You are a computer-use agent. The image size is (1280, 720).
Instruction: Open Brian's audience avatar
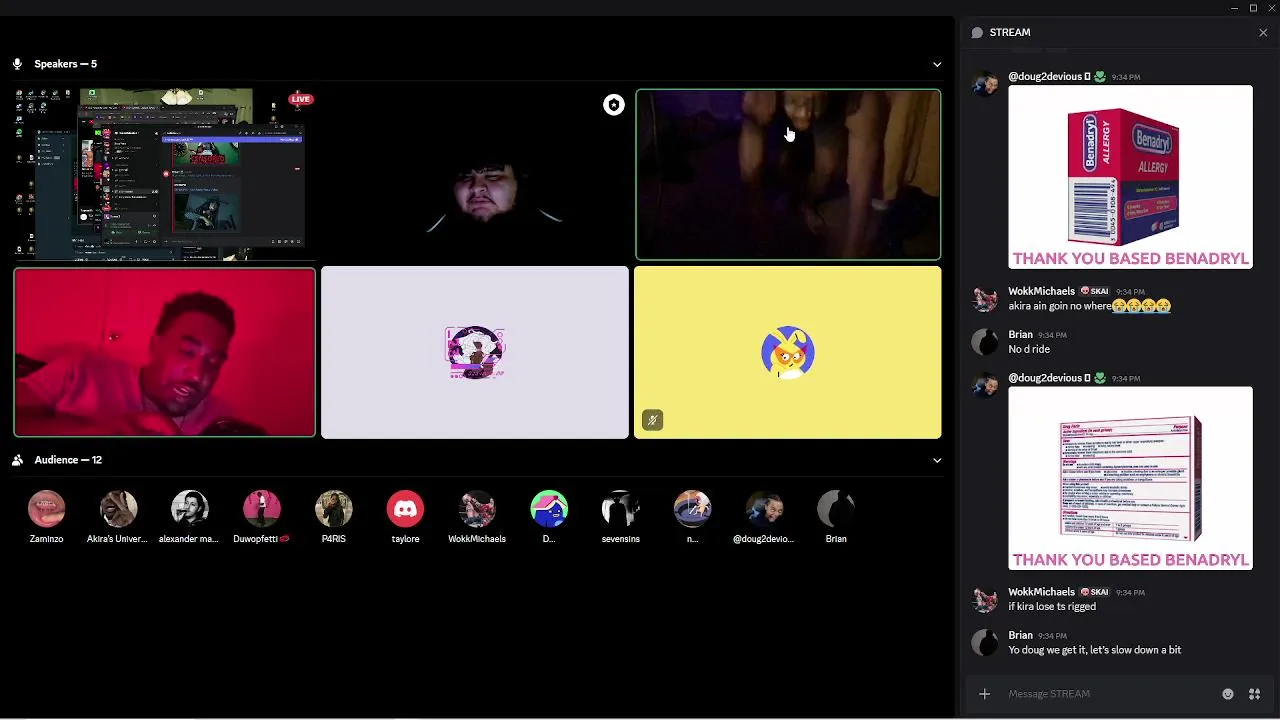[x=836, y=509]
